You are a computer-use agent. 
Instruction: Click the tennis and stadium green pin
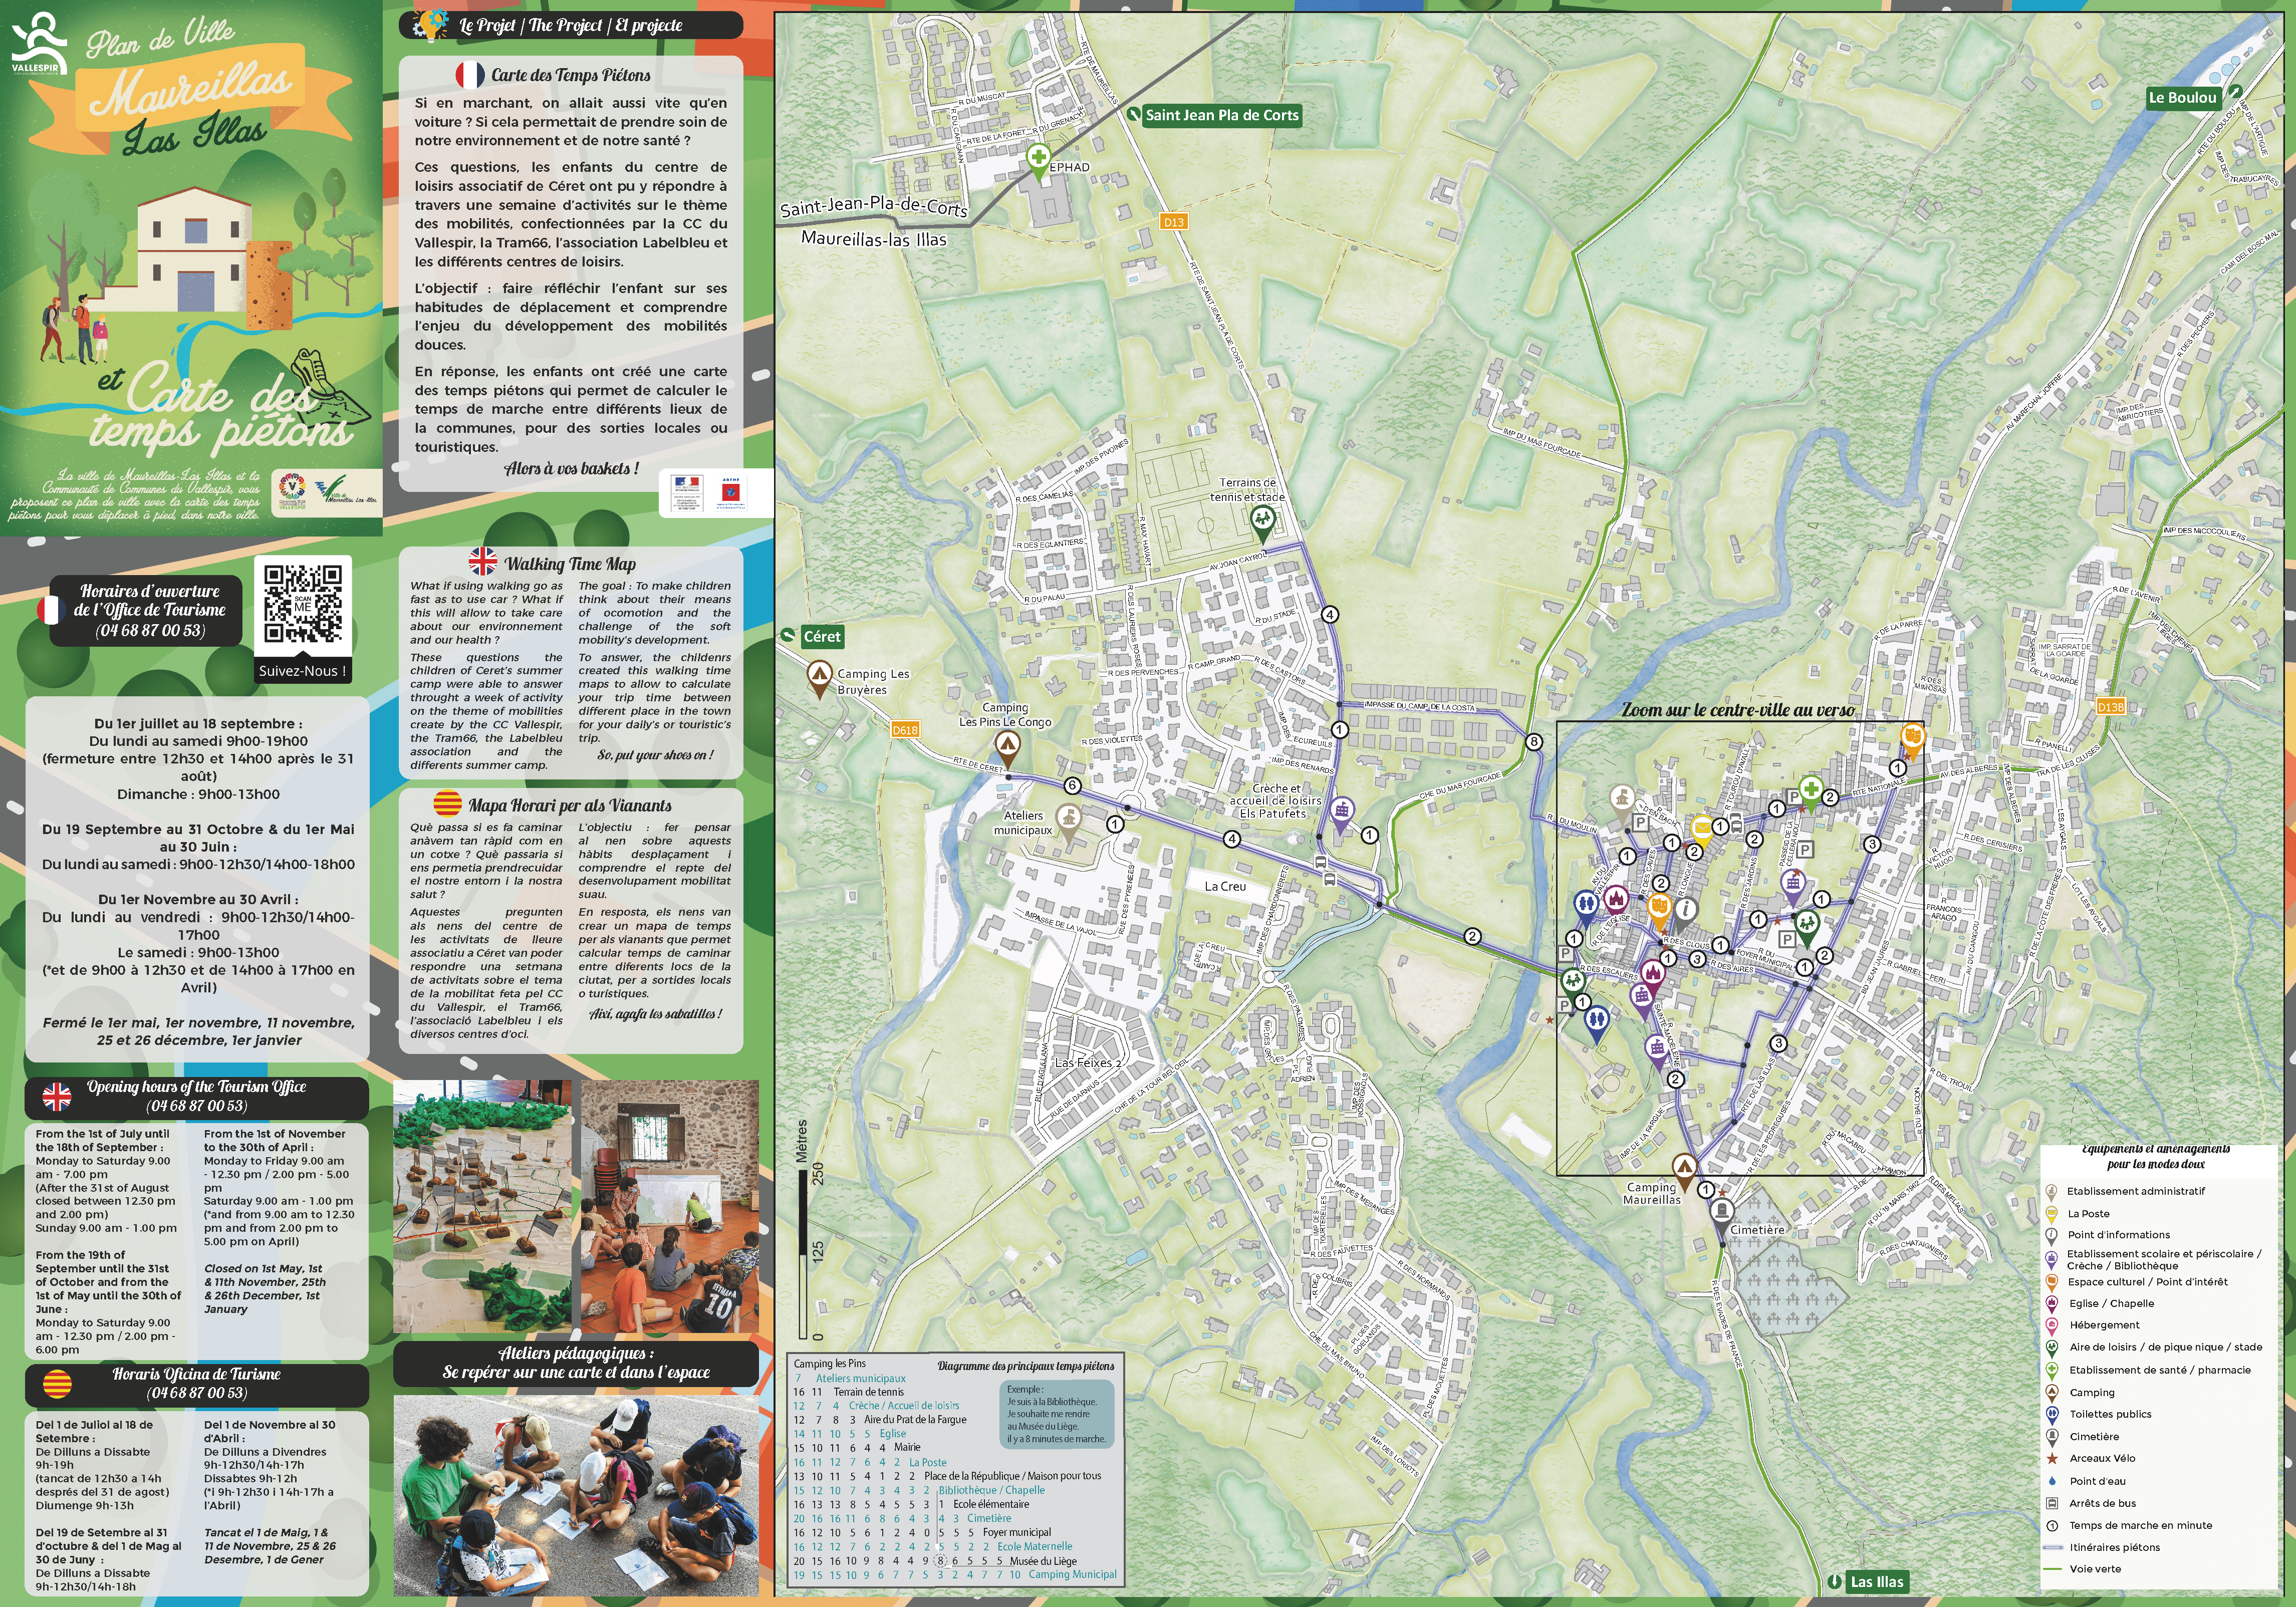(x=1262, y=519)
